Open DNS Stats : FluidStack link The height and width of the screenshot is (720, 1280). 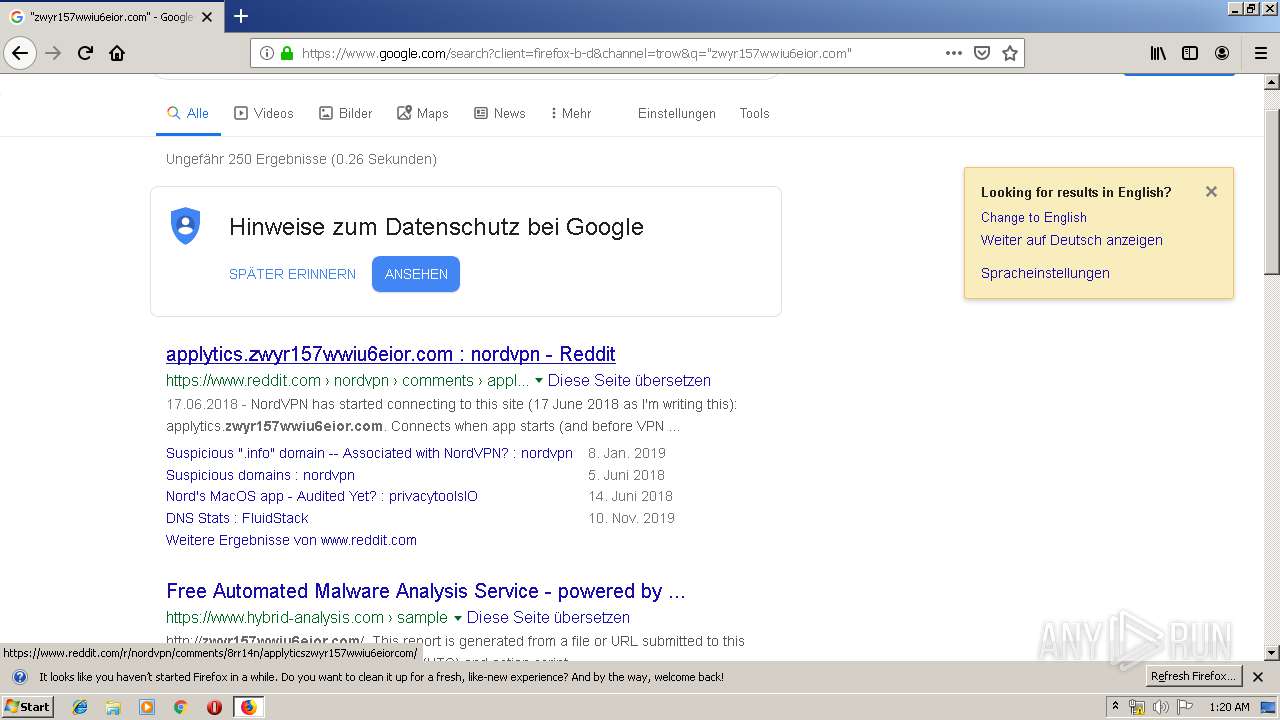coord(237,518)
